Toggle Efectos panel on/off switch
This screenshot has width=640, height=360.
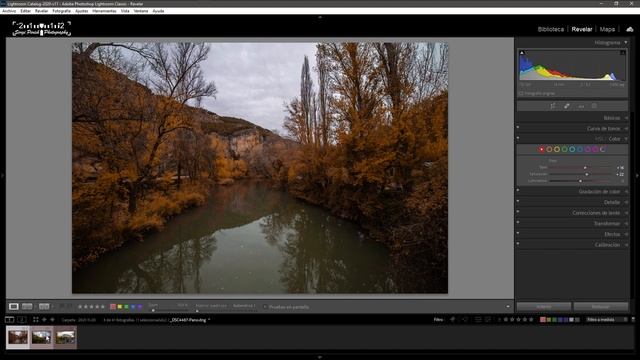(x=518, y=233)
